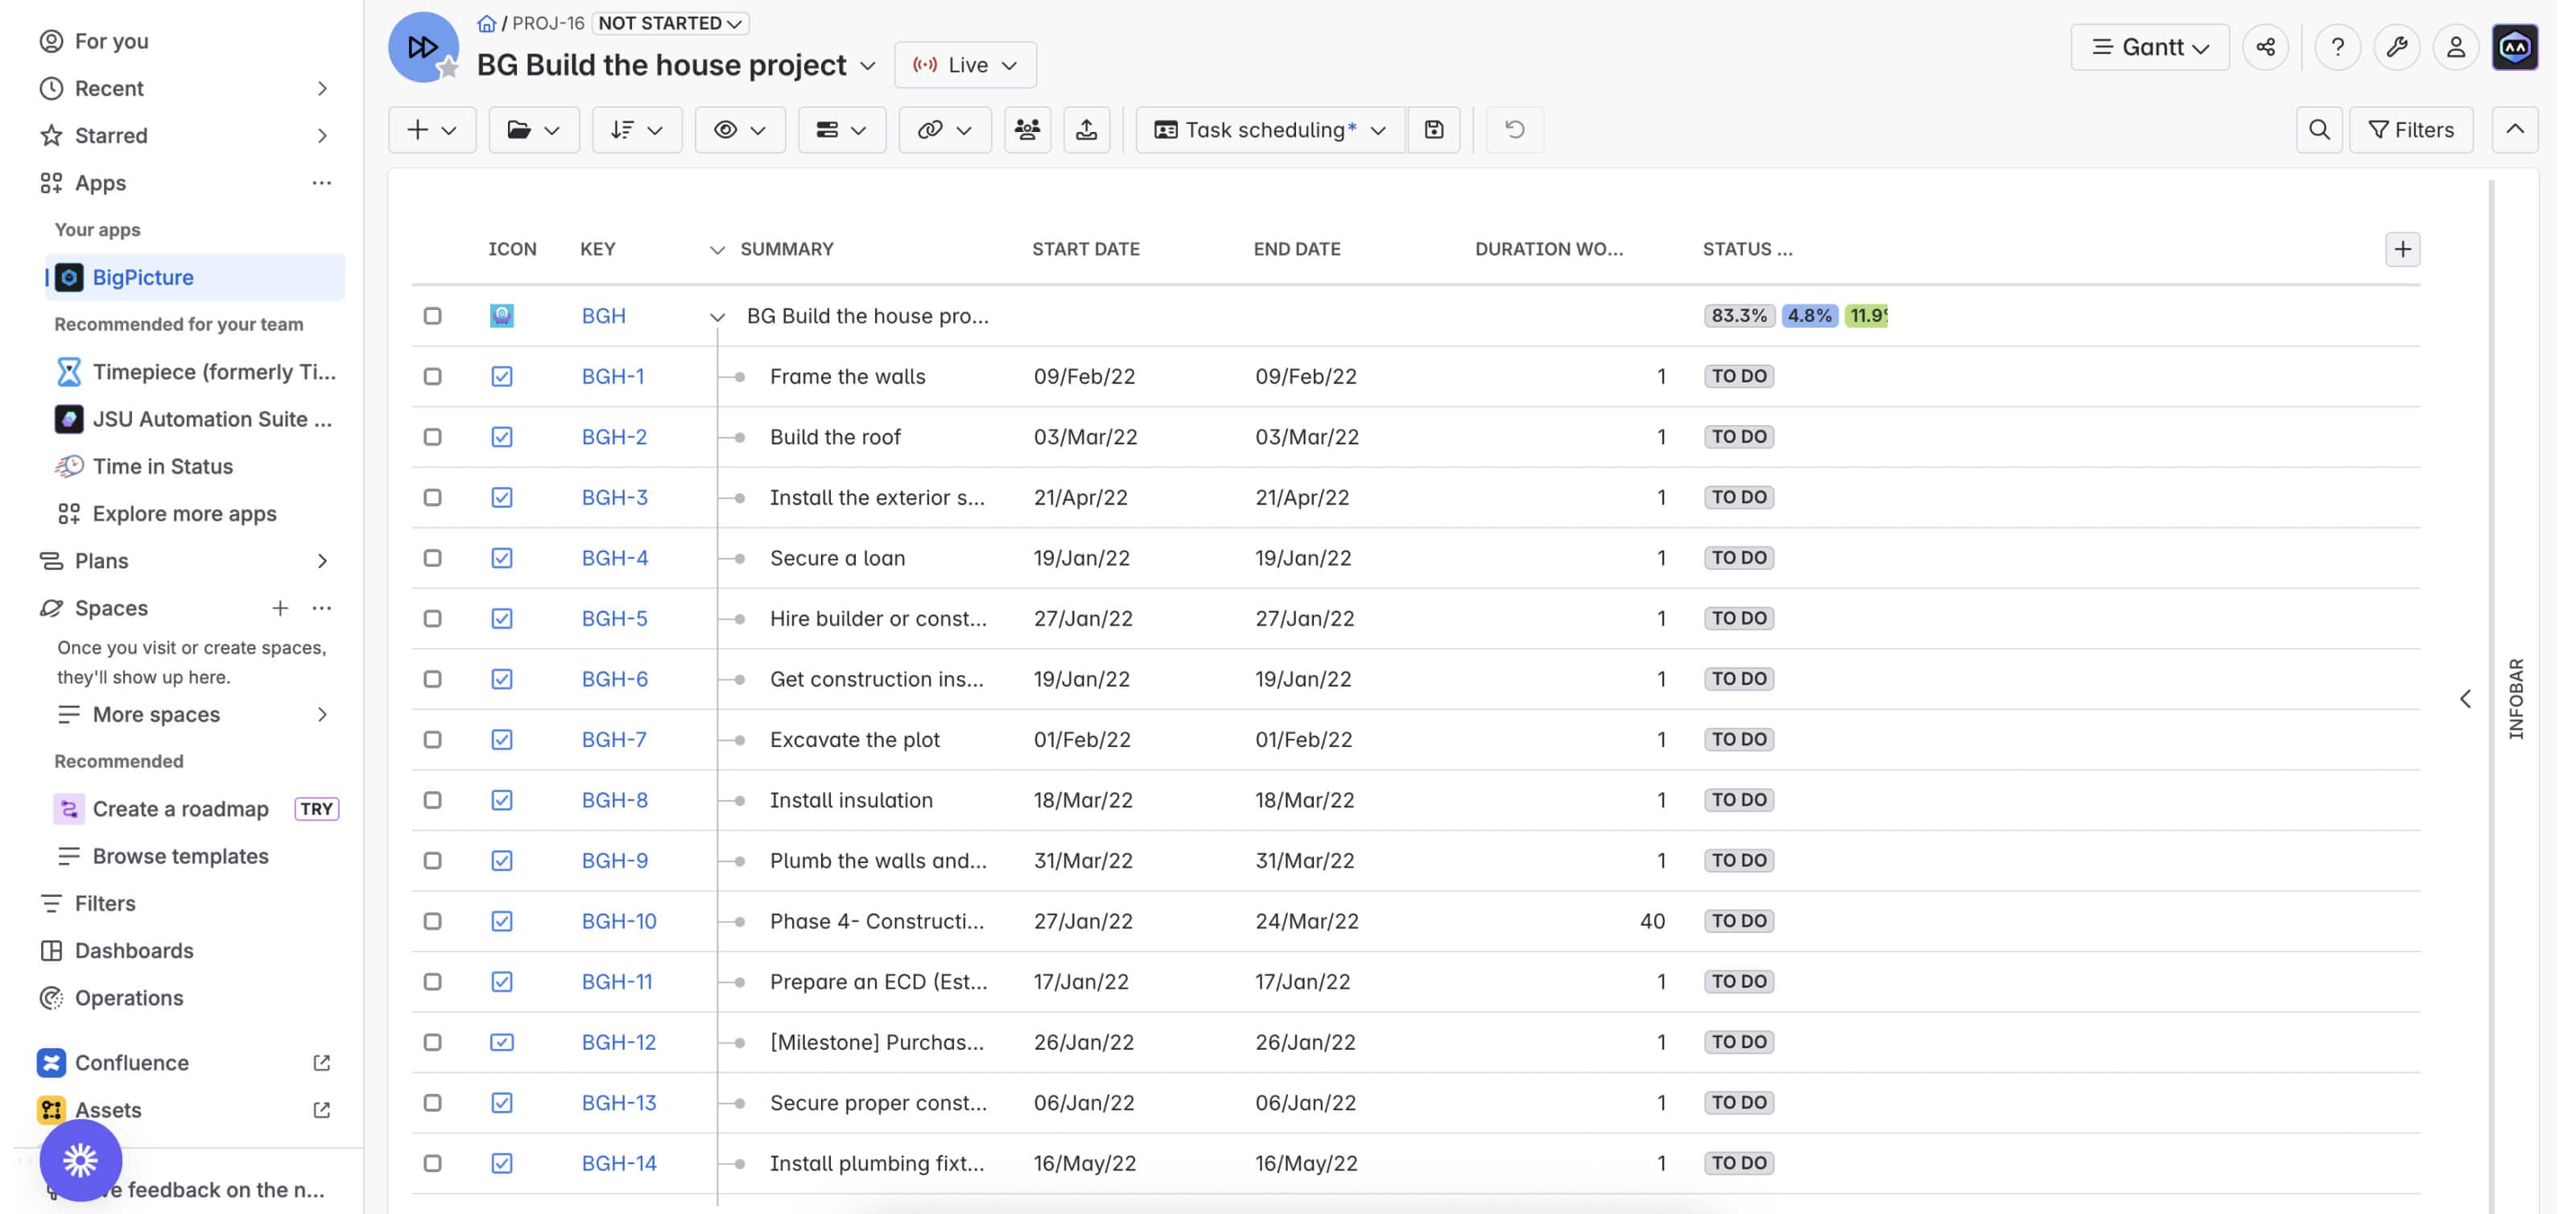Click Explore more apps link
Image resolution: width=2576 pixels, height=1214 pixels.
tap(185, 514)
